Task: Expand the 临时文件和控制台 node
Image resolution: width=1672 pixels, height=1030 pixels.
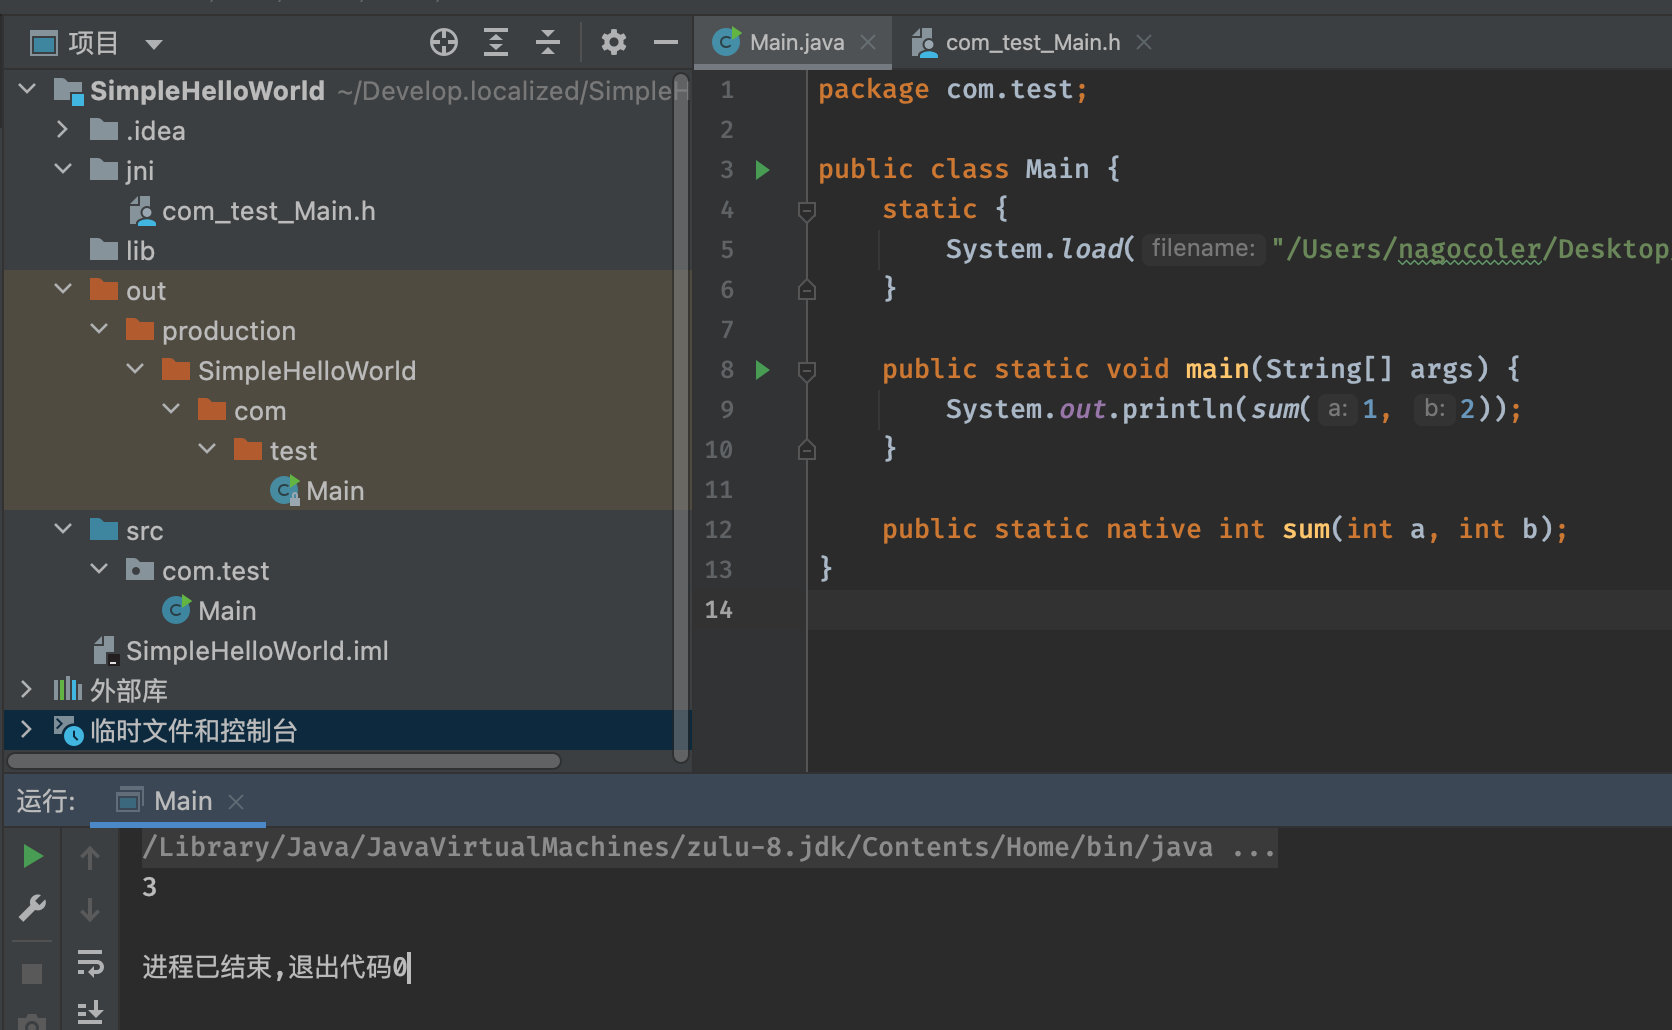Action: pyautogui.click(x=27, y=730)
